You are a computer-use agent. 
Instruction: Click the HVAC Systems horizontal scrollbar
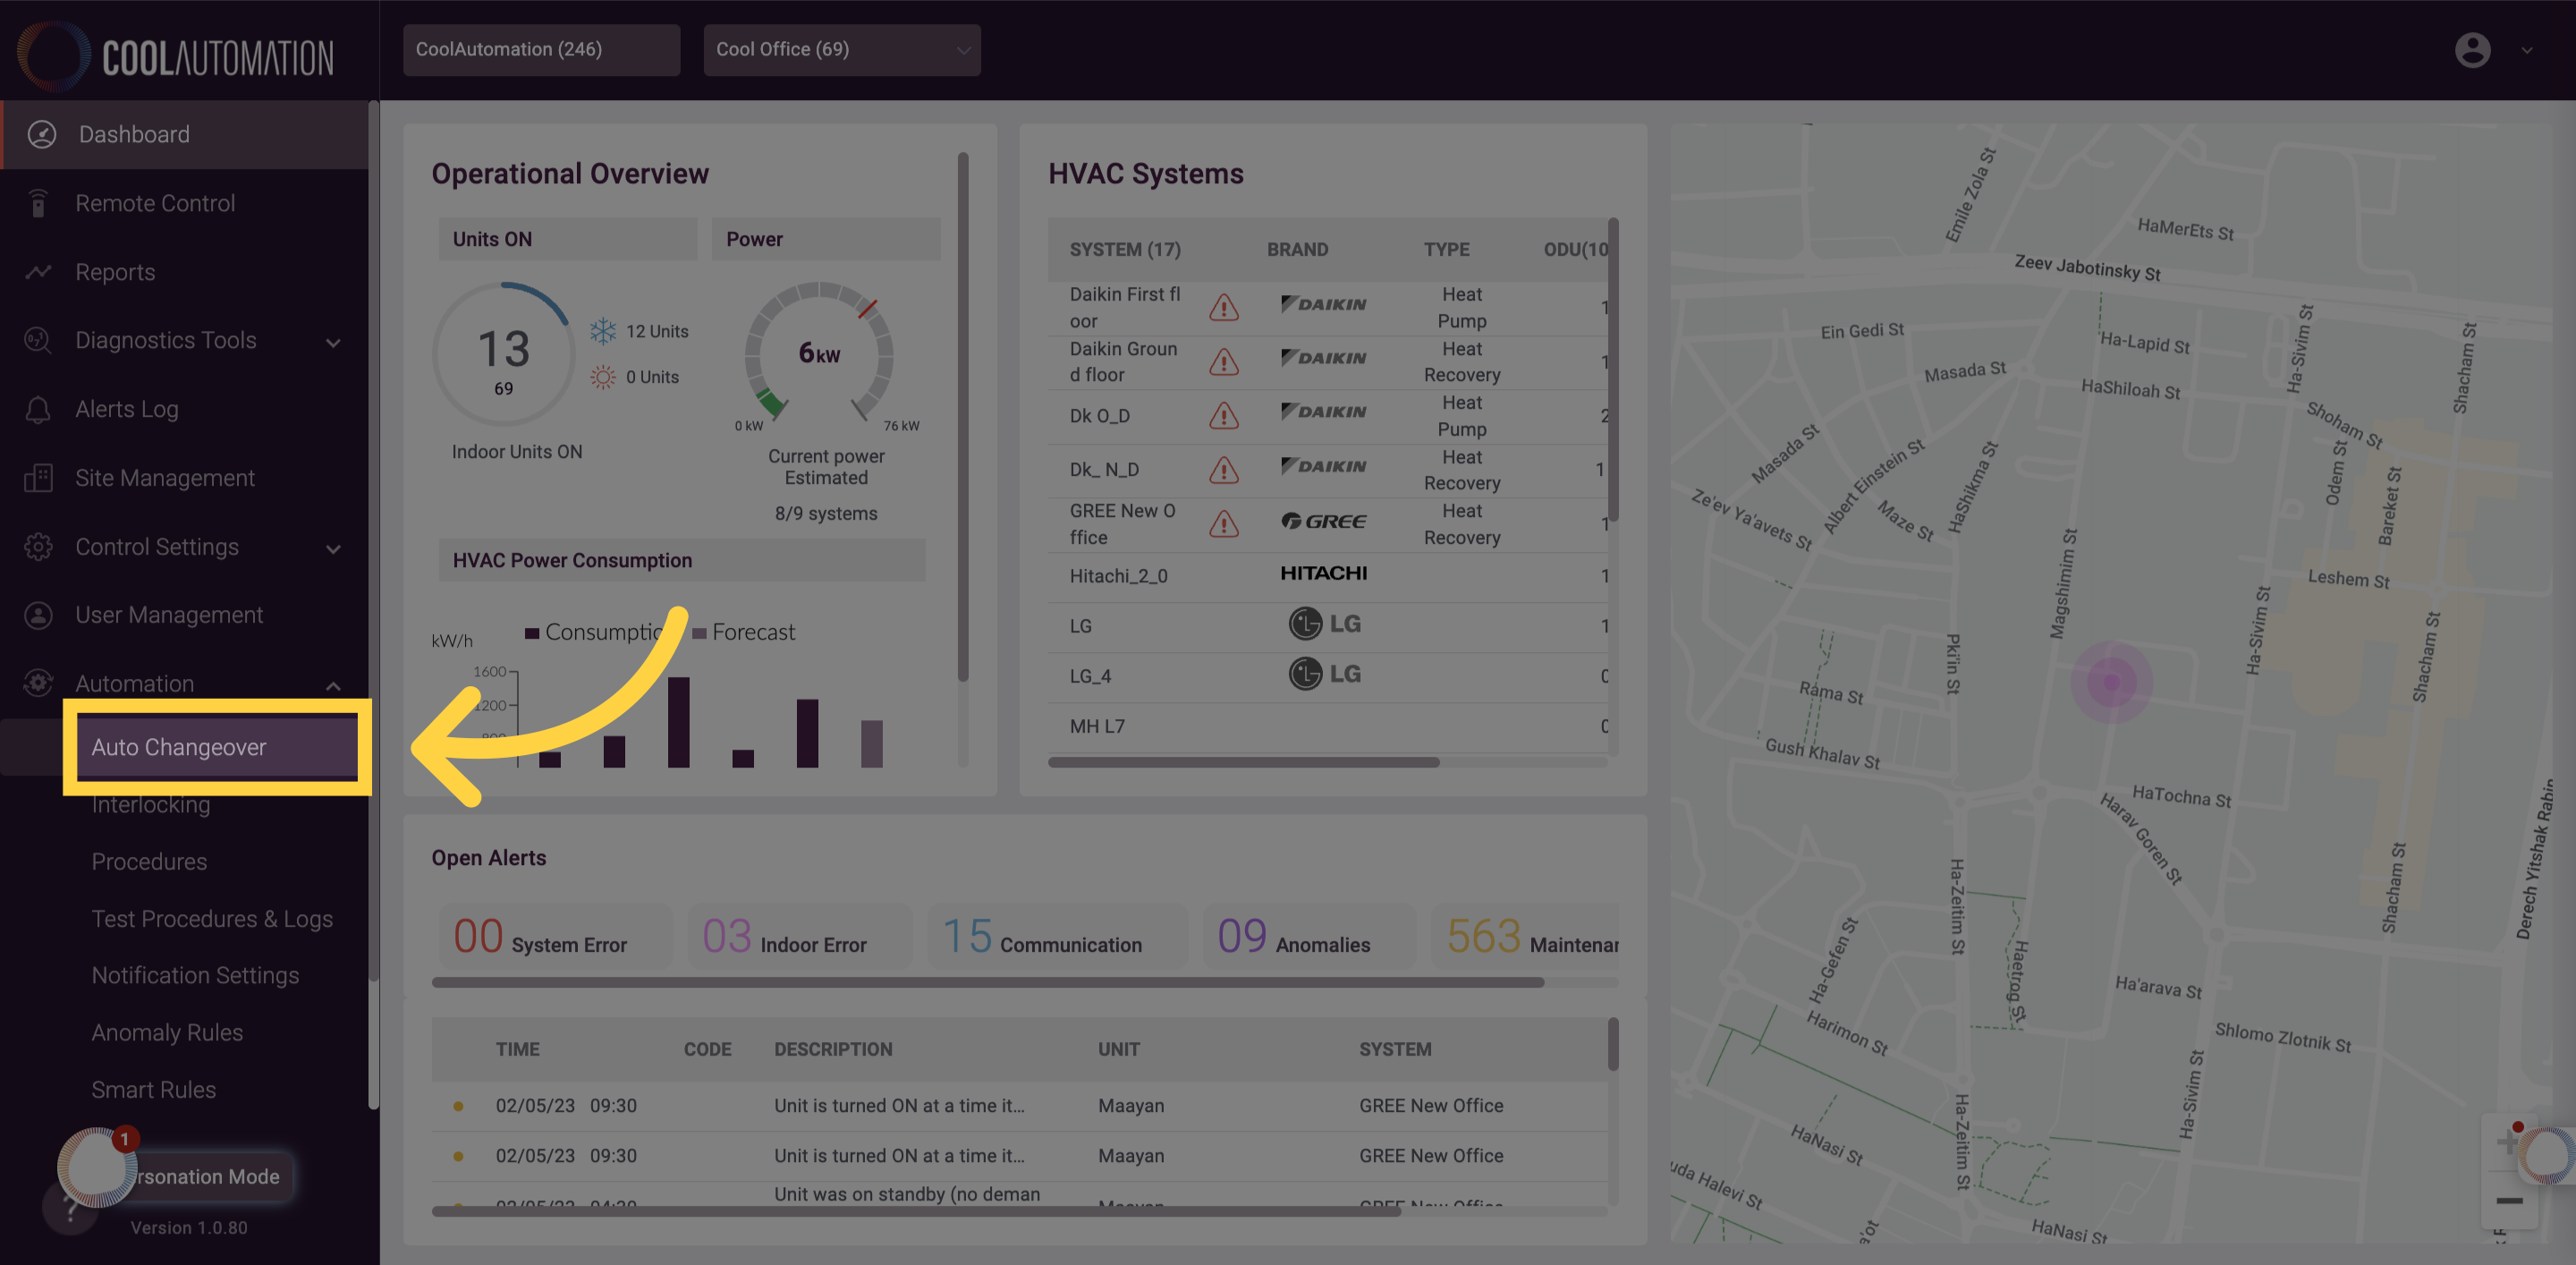[1243, 762]
